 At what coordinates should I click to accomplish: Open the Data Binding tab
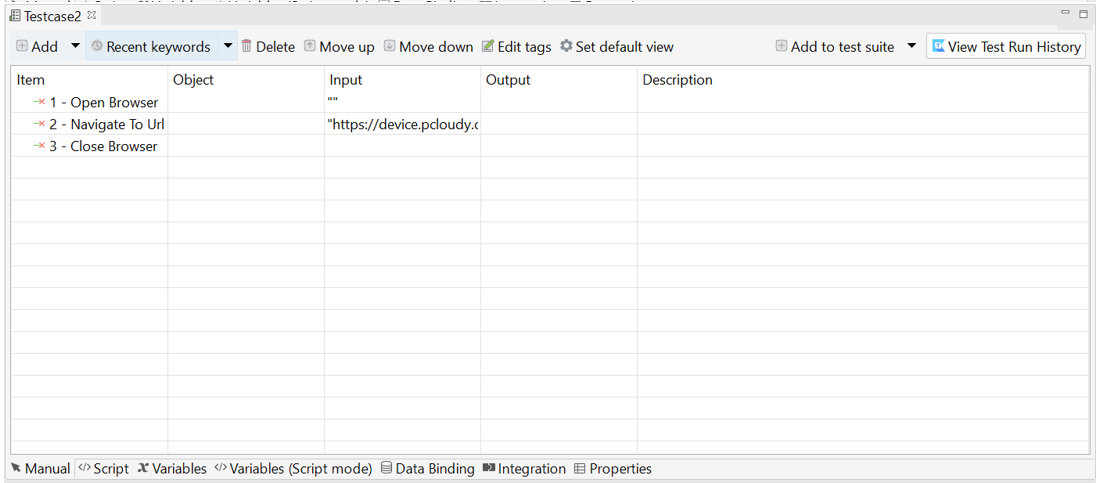point(428,468)
